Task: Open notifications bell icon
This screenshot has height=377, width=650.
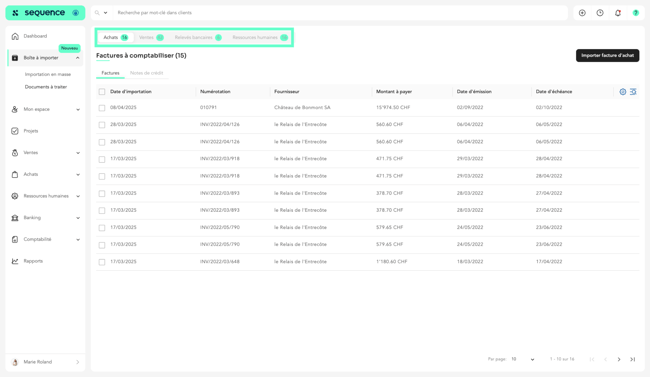Action: 618,13
